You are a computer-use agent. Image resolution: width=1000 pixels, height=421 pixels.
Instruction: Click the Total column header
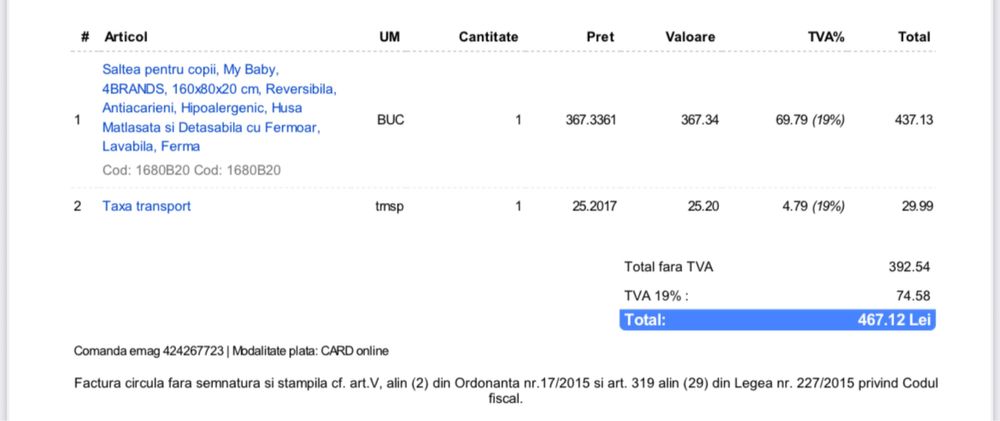pos(914,37)
